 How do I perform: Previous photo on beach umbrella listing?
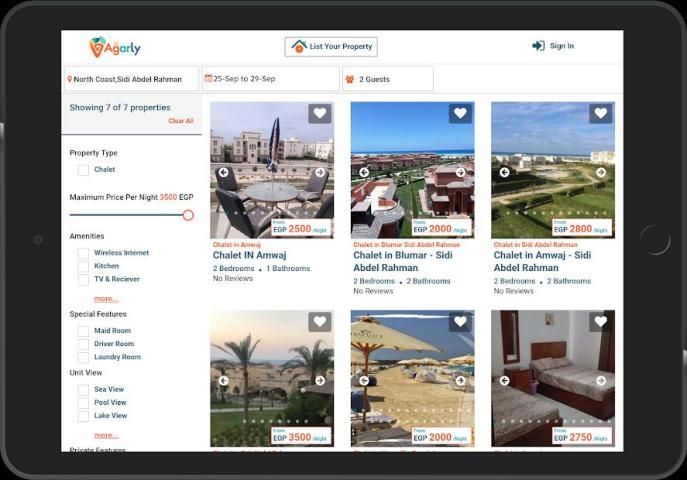(x=364, y=381)
